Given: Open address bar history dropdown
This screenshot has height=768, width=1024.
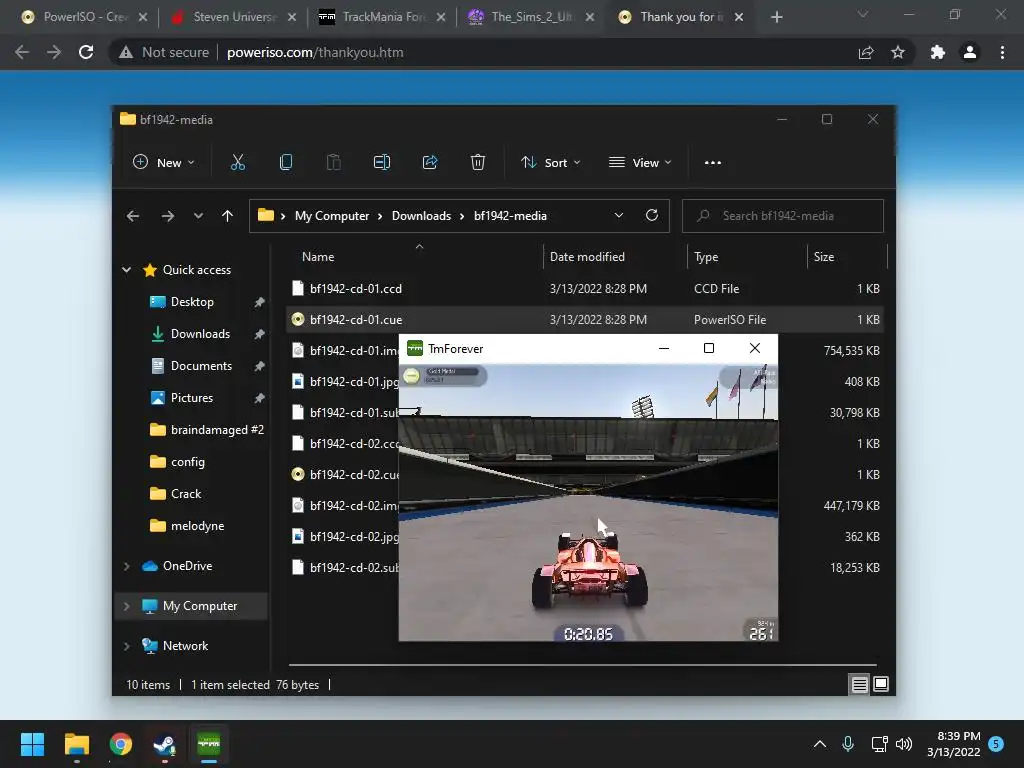Looking at the screenshot, I should pyautogui.click(x=618, y=216).
